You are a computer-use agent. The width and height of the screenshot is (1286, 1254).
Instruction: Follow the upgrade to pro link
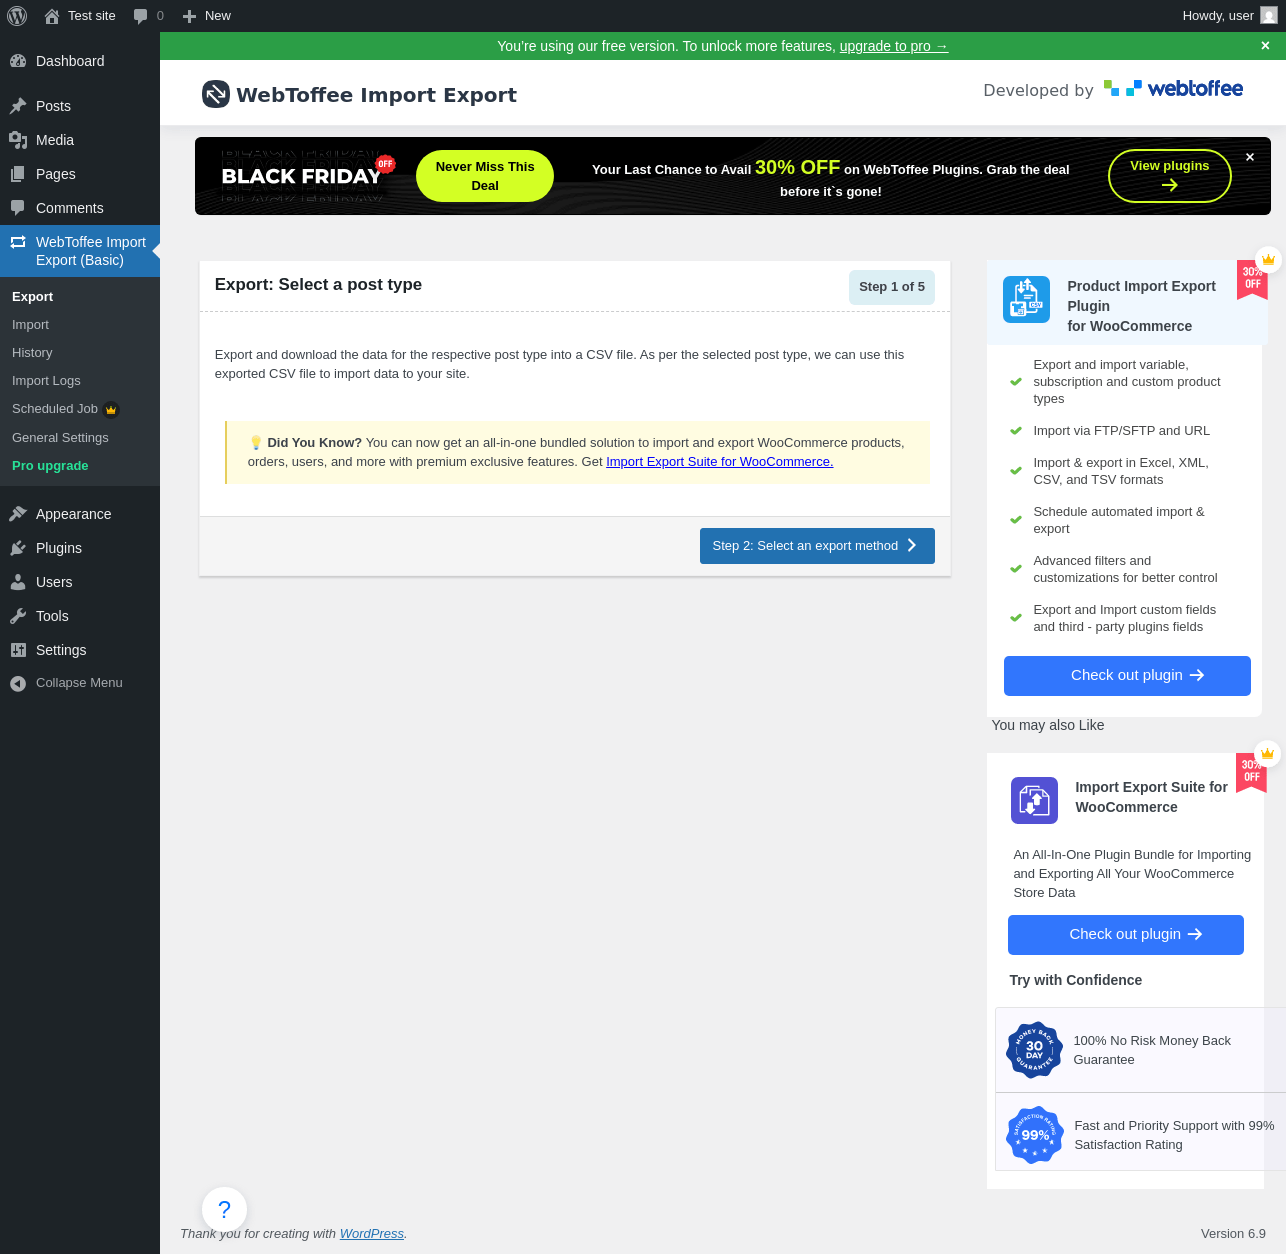click(894, 46)
